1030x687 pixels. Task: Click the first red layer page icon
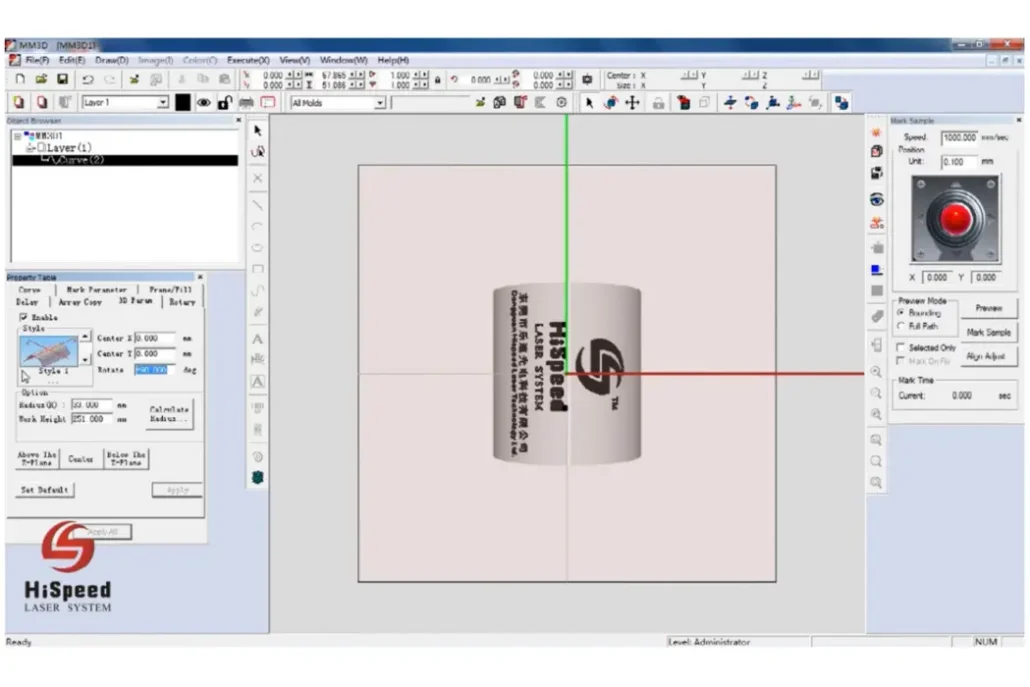point(19,102)
